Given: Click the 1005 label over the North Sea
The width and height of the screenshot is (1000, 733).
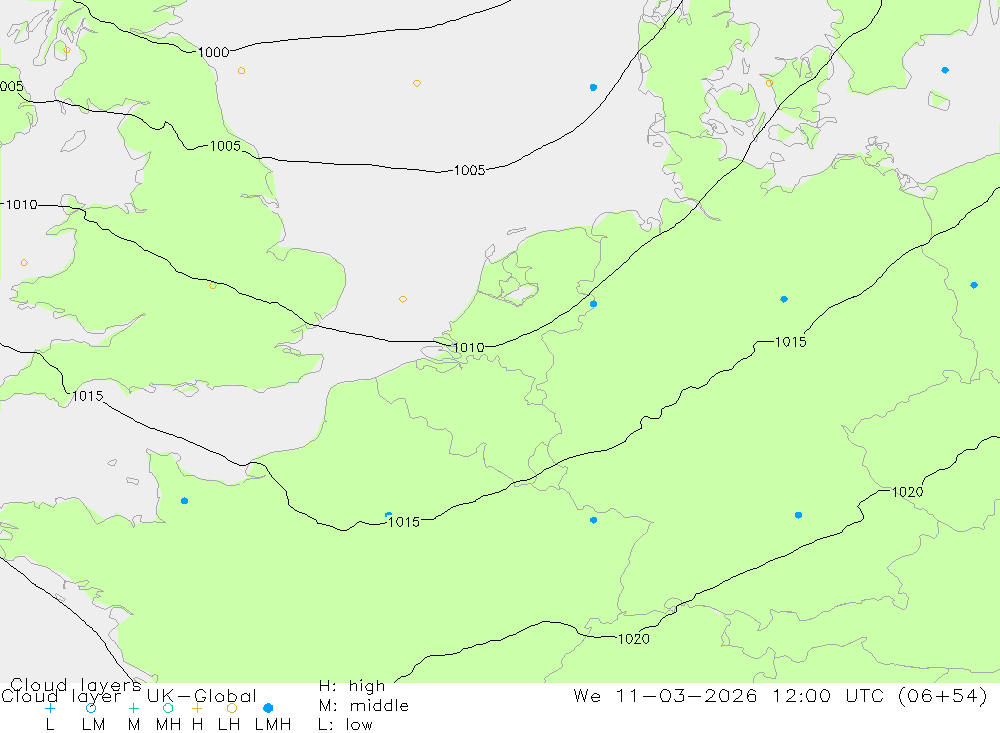Looking at the screenshot, I should tap(469, 170).
